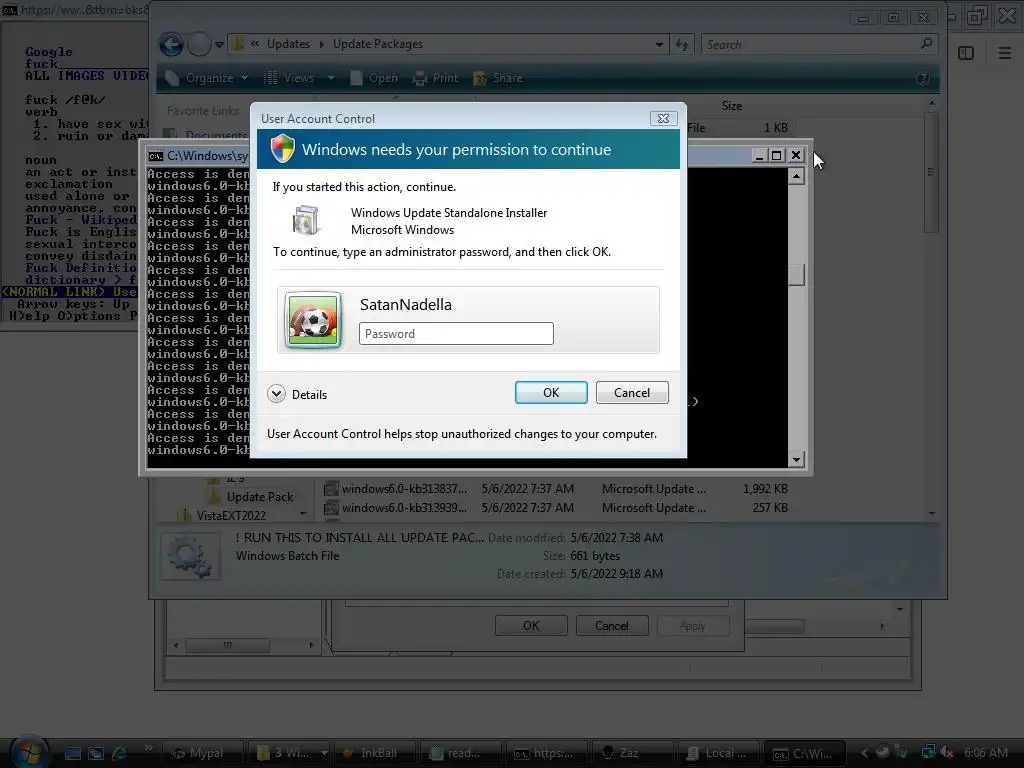Screen dimensions: 1024x768
Task: Open the recent pages dropdown beside Forward
Action: pyautogui.click(x=219, y=44)
